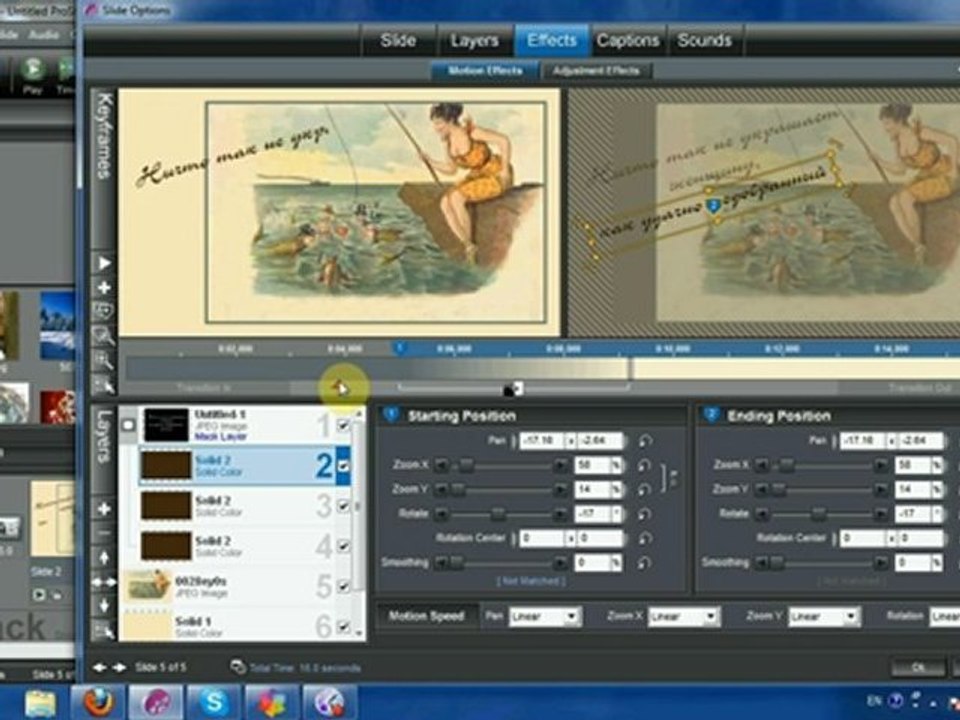The height and width of the screenshot is (720, 960).
Task: Play the keyframe preview
Action: 103,263
